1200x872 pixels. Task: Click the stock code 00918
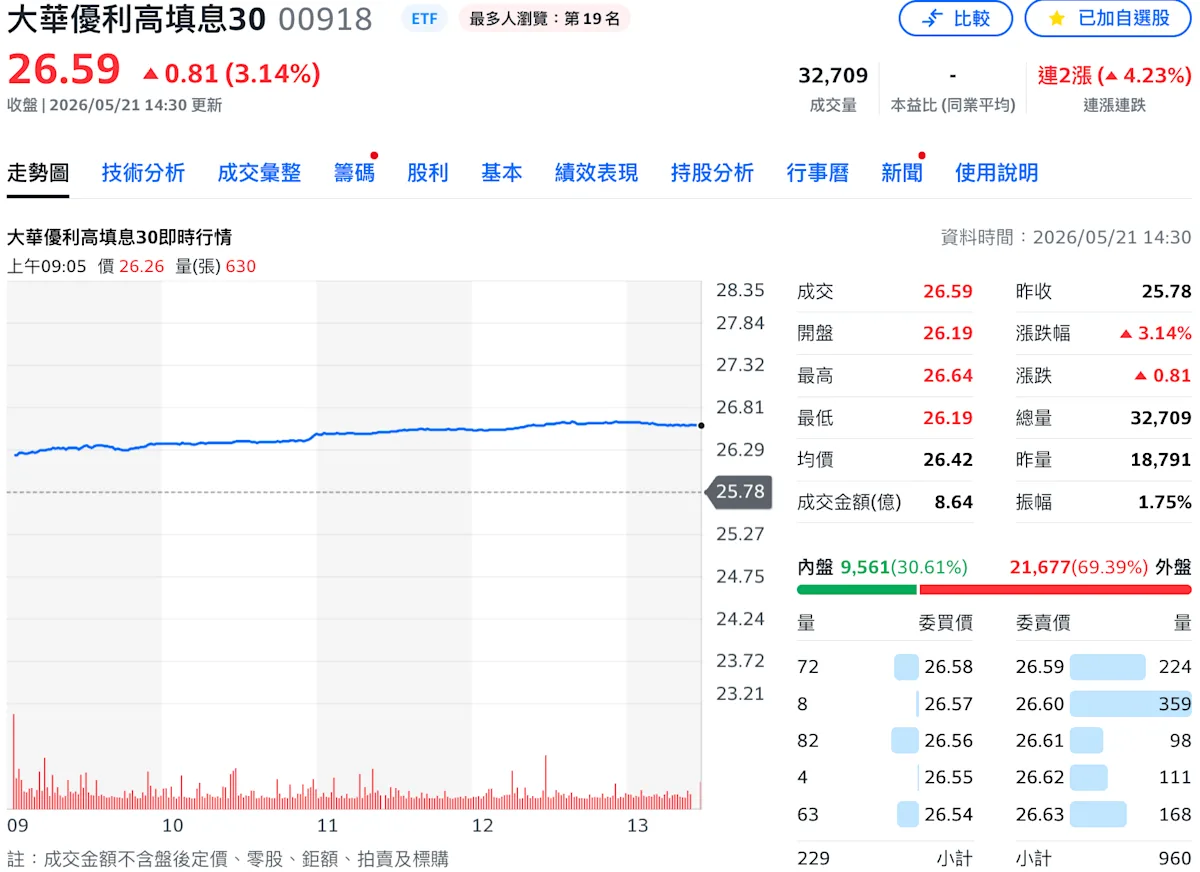pos(325,18)
